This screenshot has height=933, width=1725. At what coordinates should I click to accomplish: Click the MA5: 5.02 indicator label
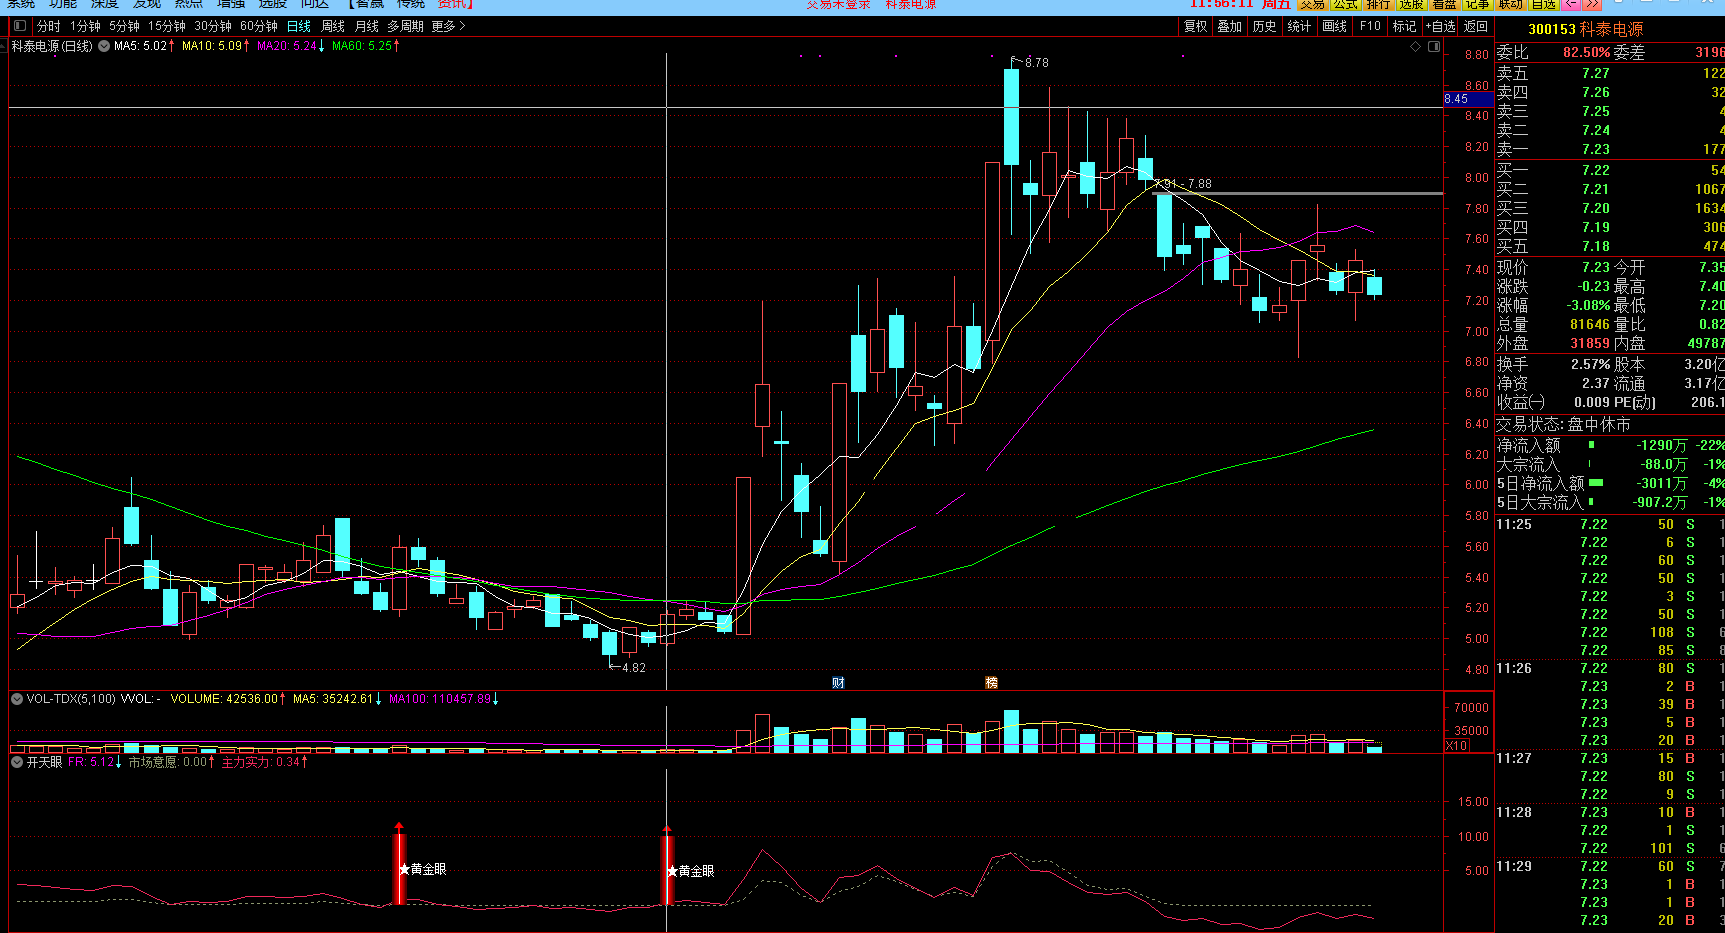pos(144,46)
